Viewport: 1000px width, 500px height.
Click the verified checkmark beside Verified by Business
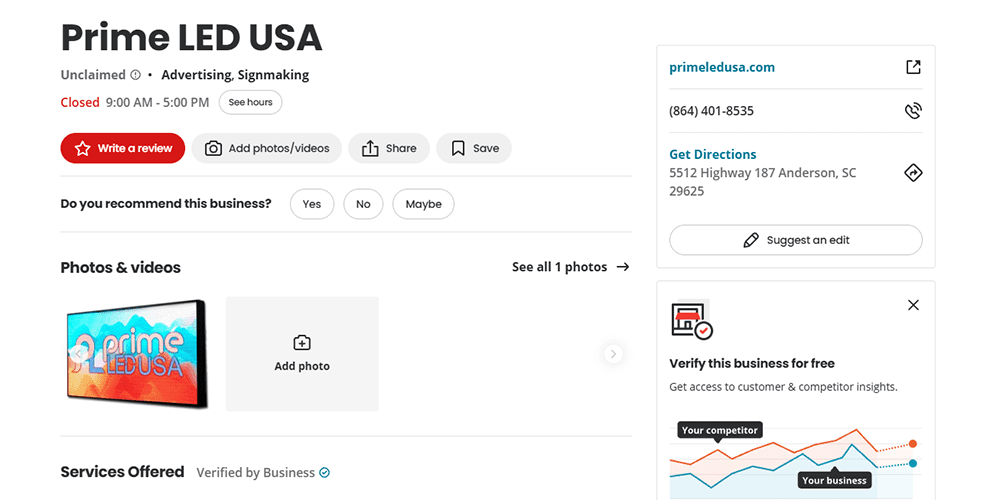(324, 473)
